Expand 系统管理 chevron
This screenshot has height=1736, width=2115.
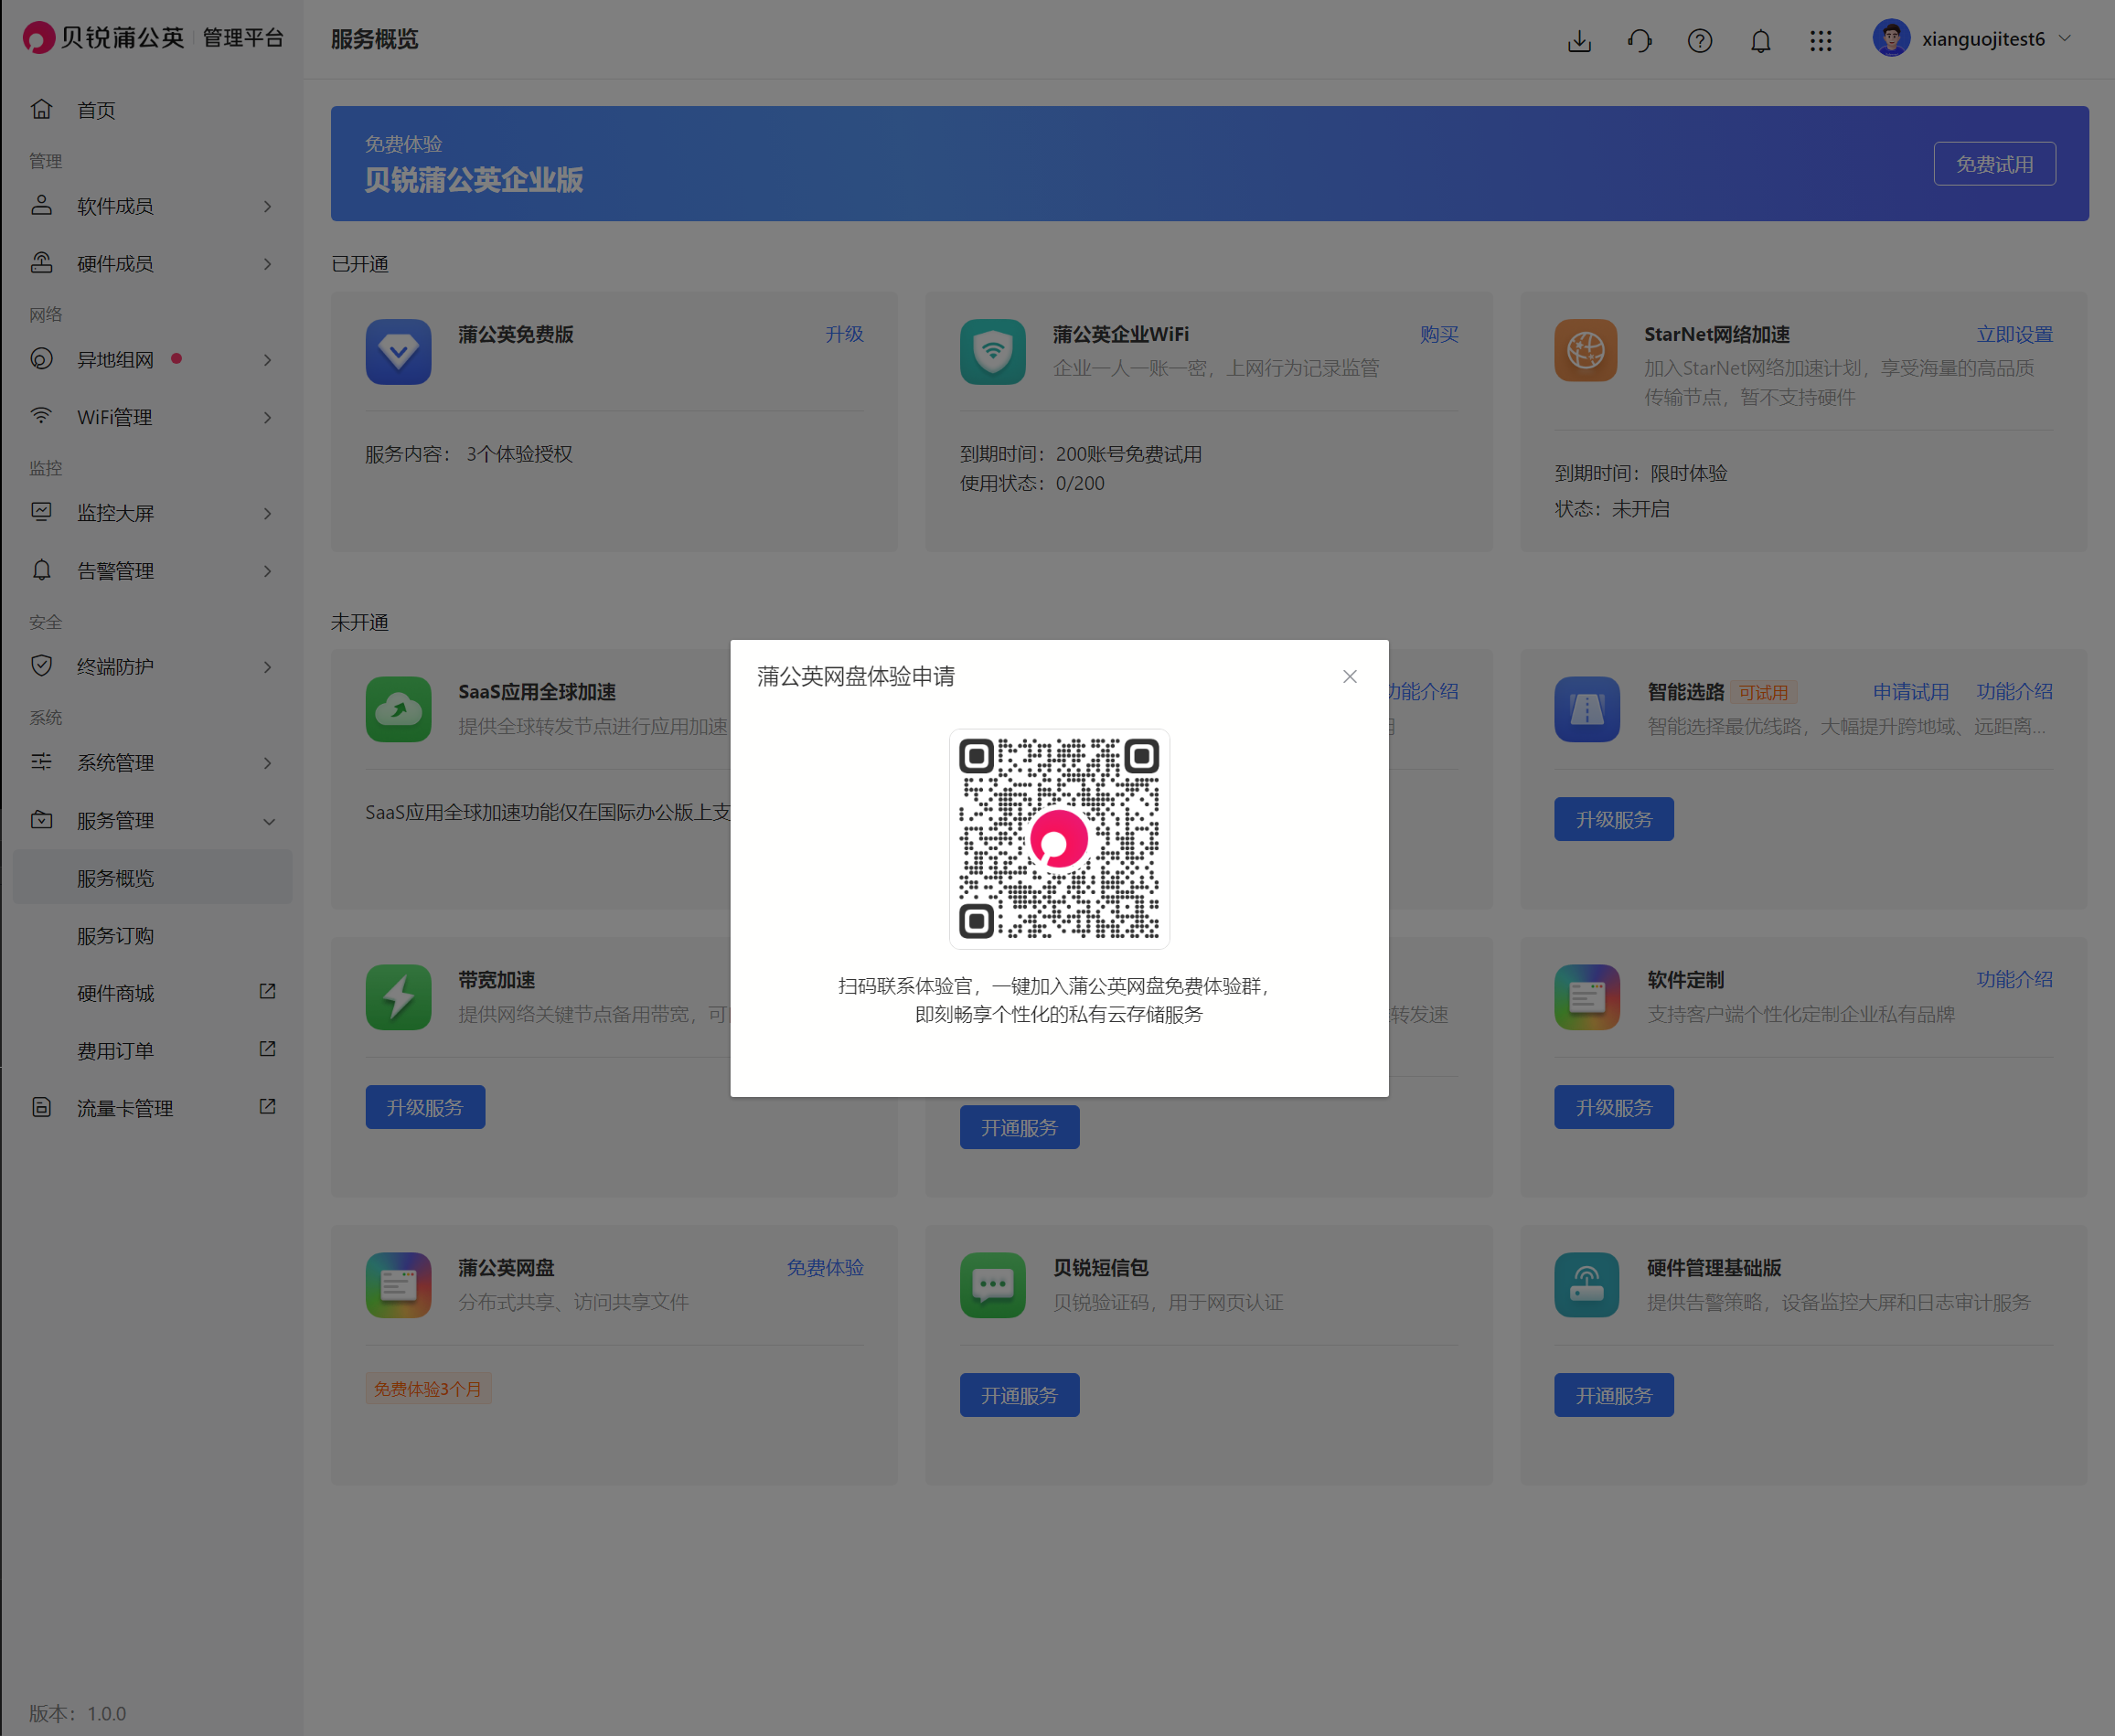click(x=268, y=763)
